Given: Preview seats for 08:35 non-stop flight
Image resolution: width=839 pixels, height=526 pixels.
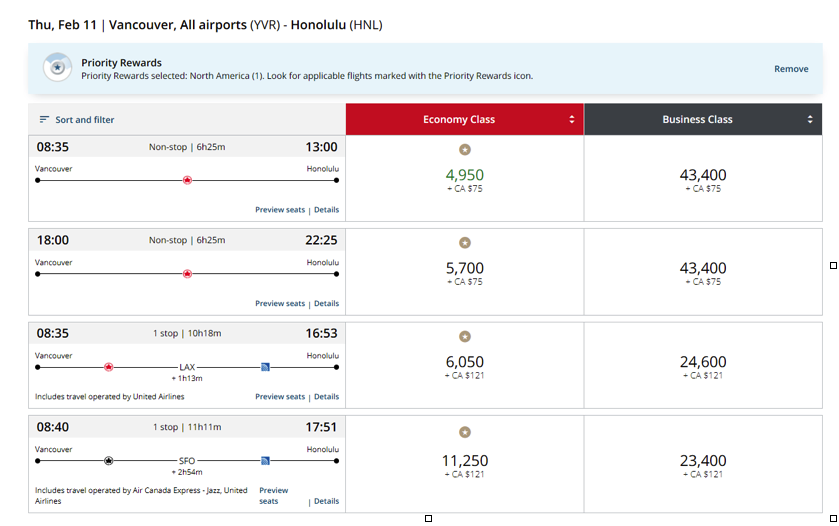Looking at the screenshot, I should [x=280, y=210].
